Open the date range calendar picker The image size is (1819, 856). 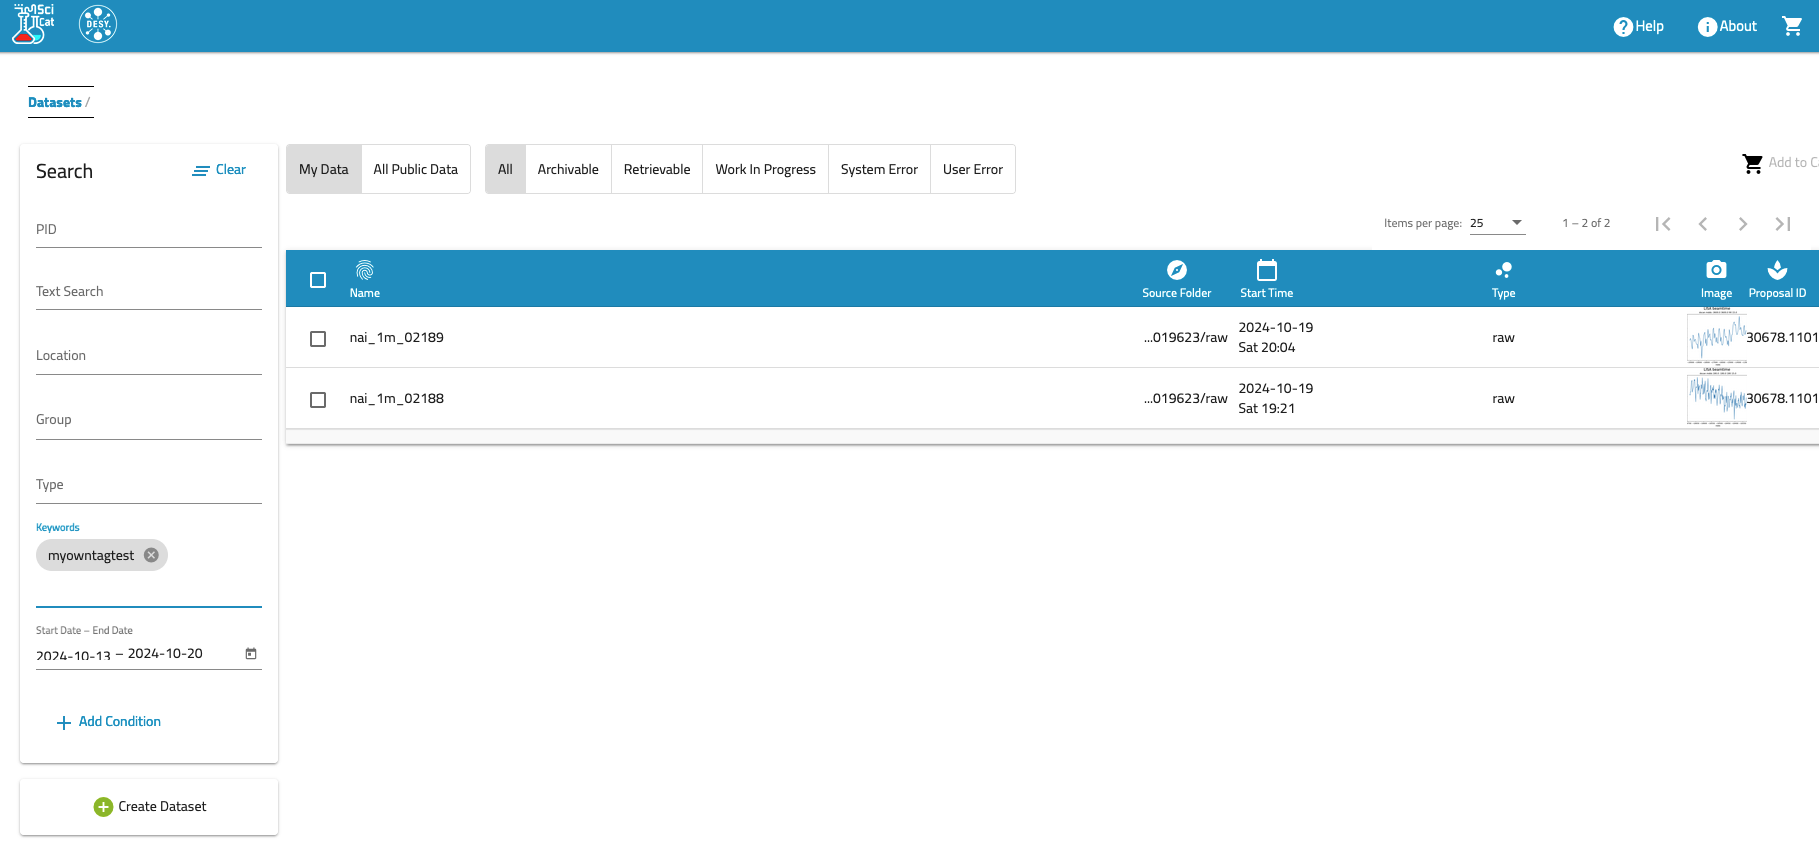tap(251, 654)
